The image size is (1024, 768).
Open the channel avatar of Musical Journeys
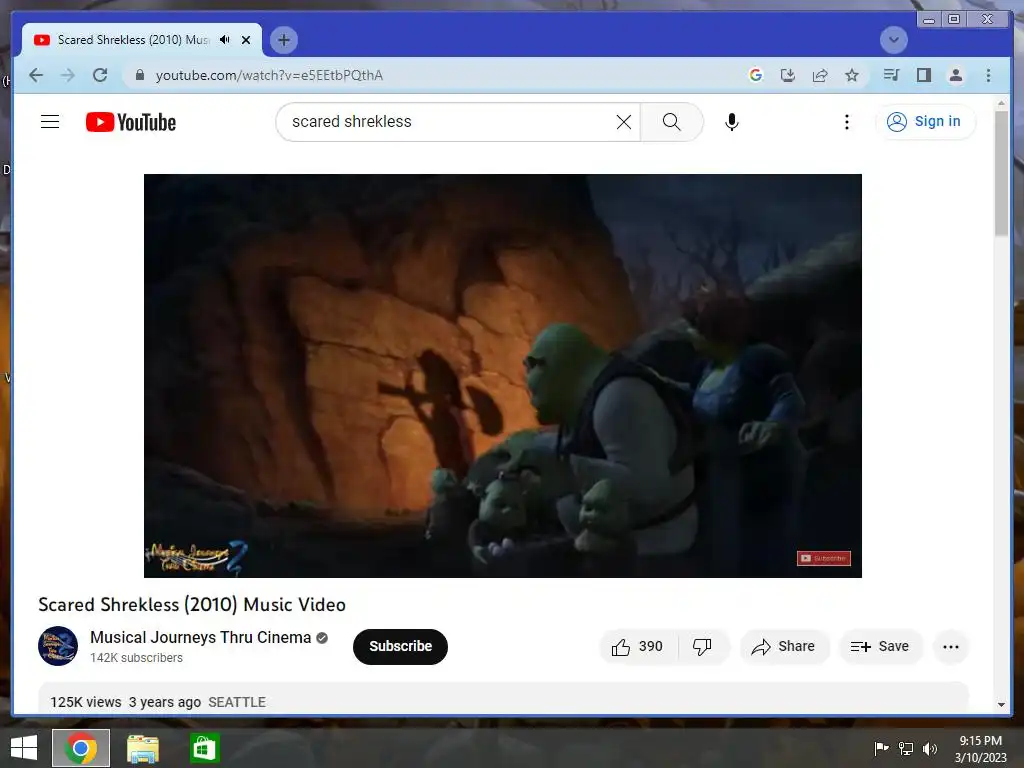click(58, 646)
